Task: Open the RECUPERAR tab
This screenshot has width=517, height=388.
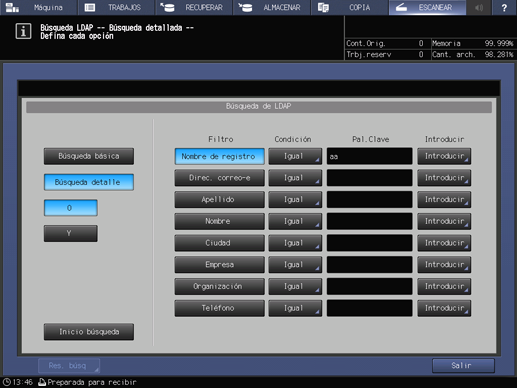Action: point(194,7)
